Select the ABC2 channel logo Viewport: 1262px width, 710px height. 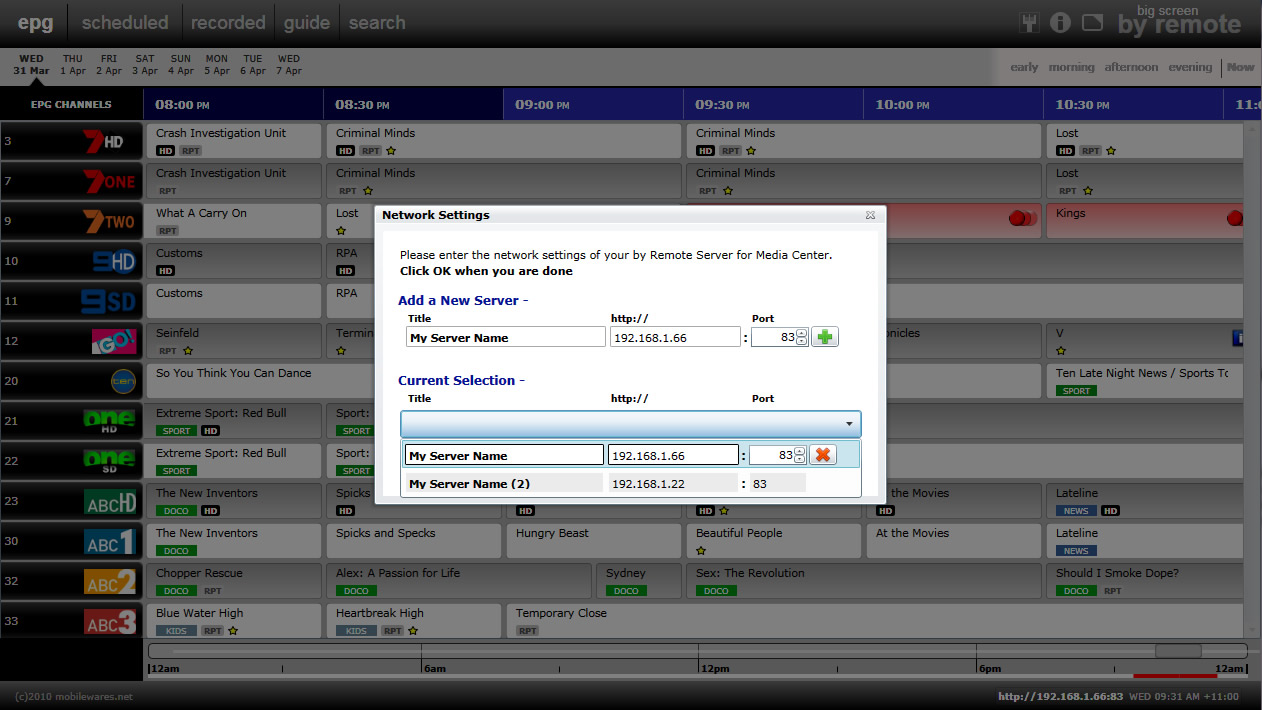110,581
